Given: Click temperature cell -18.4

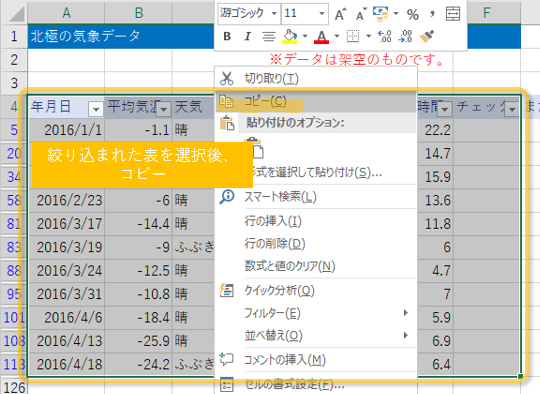Looking at the screenshot, I should point(138,318).
